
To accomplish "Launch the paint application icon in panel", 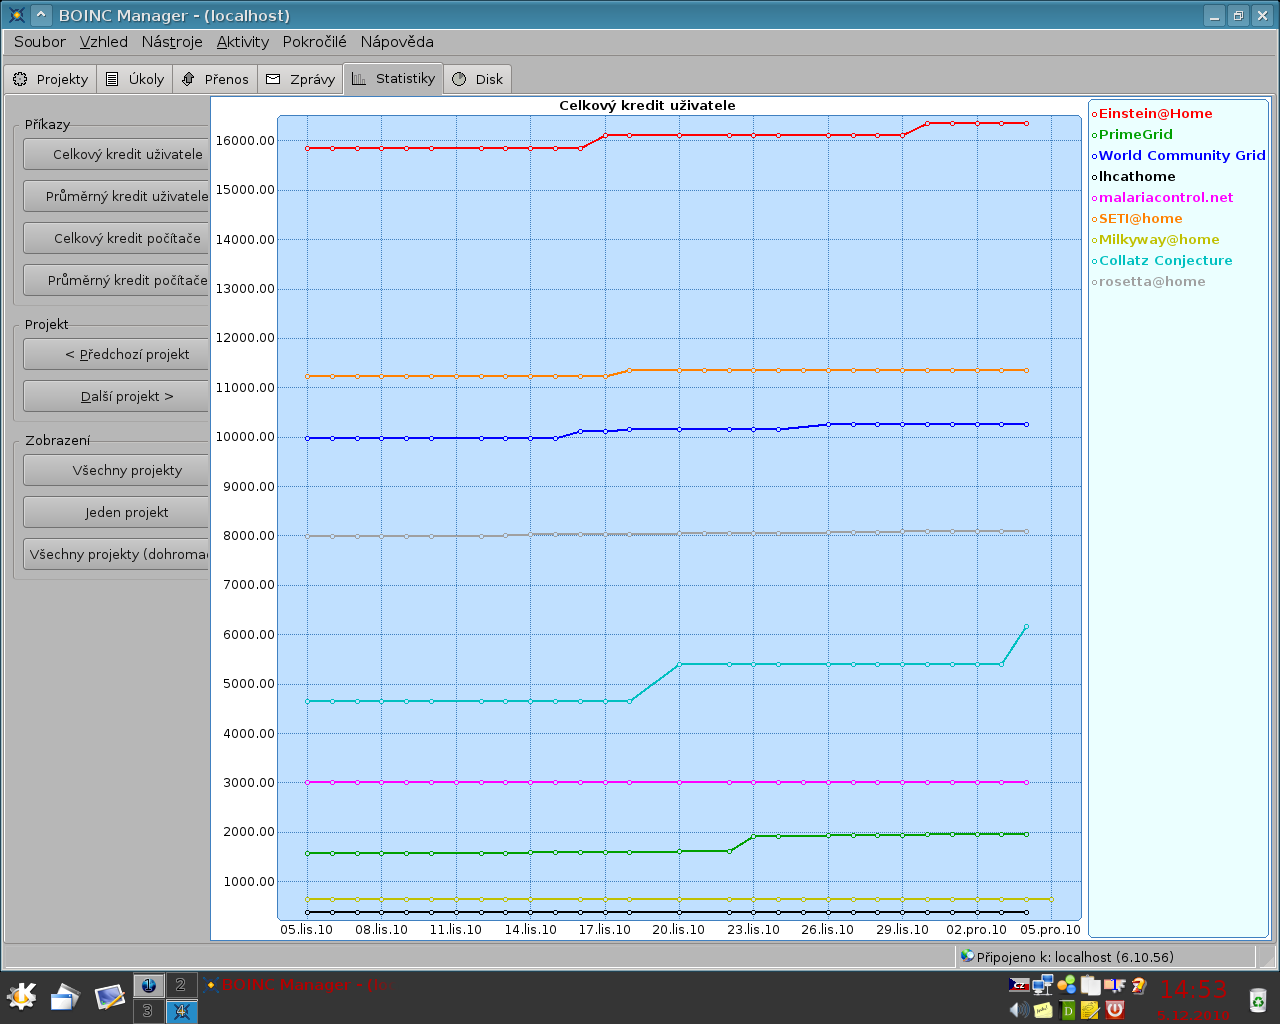I will click(x=109, y=997).
